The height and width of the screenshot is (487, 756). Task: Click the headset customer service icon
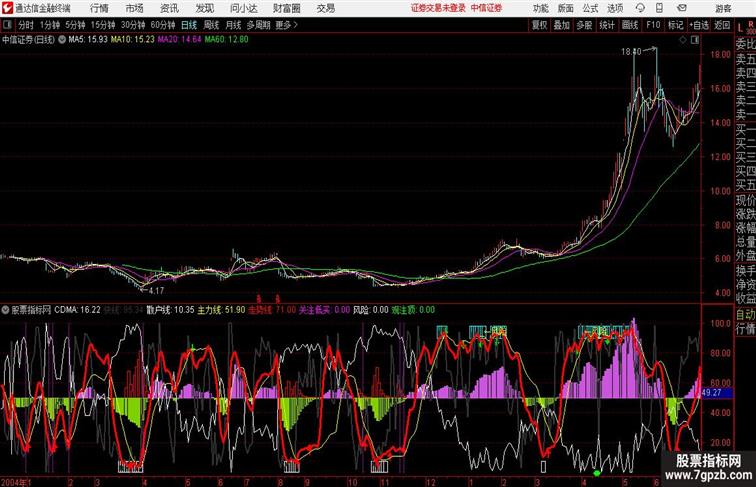pyautogui.click(x=640, y=8)
